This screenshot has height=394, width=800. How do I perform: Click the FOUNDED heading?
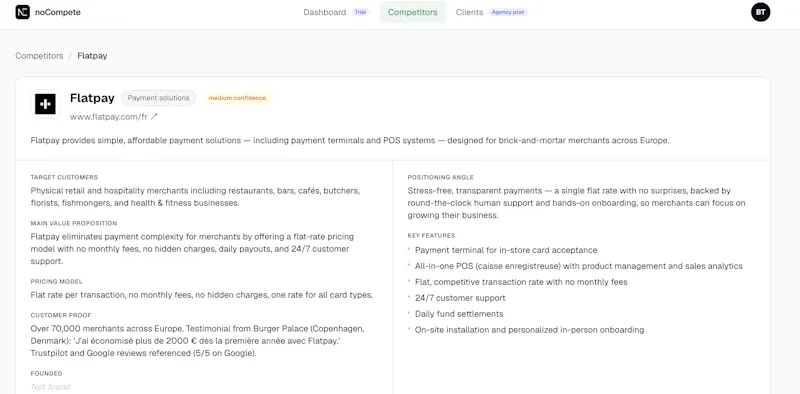coord(46,373)
